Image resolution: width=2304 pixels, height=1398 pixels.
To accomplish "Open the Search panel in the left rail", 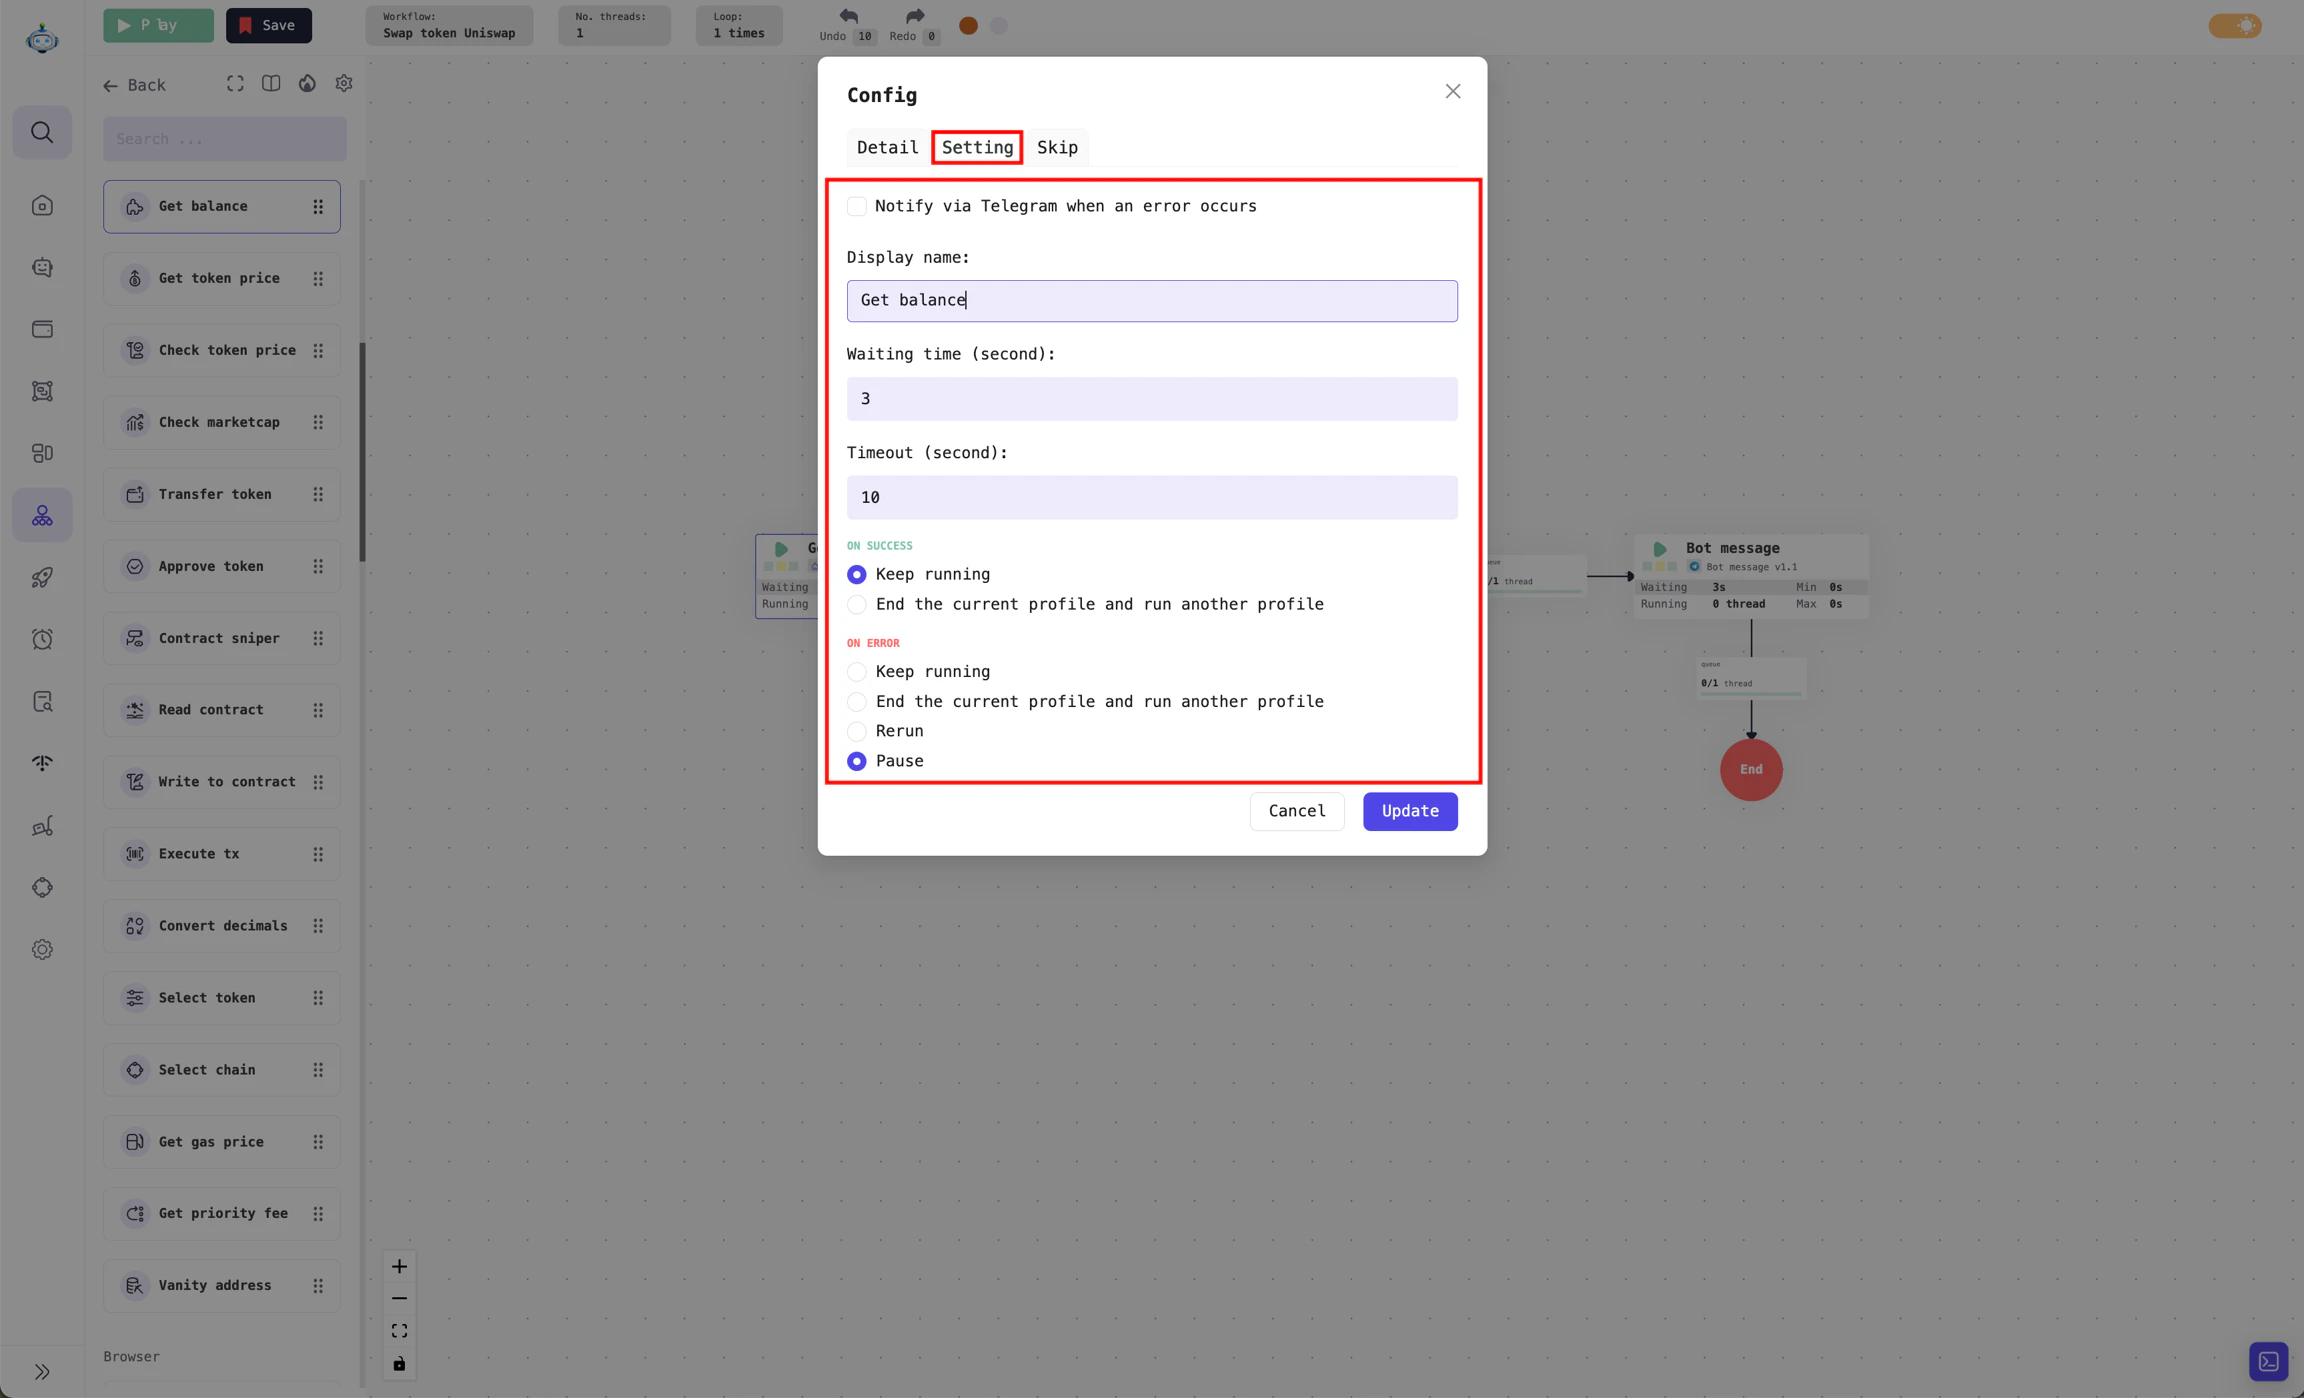I will (x=42, y=131).
